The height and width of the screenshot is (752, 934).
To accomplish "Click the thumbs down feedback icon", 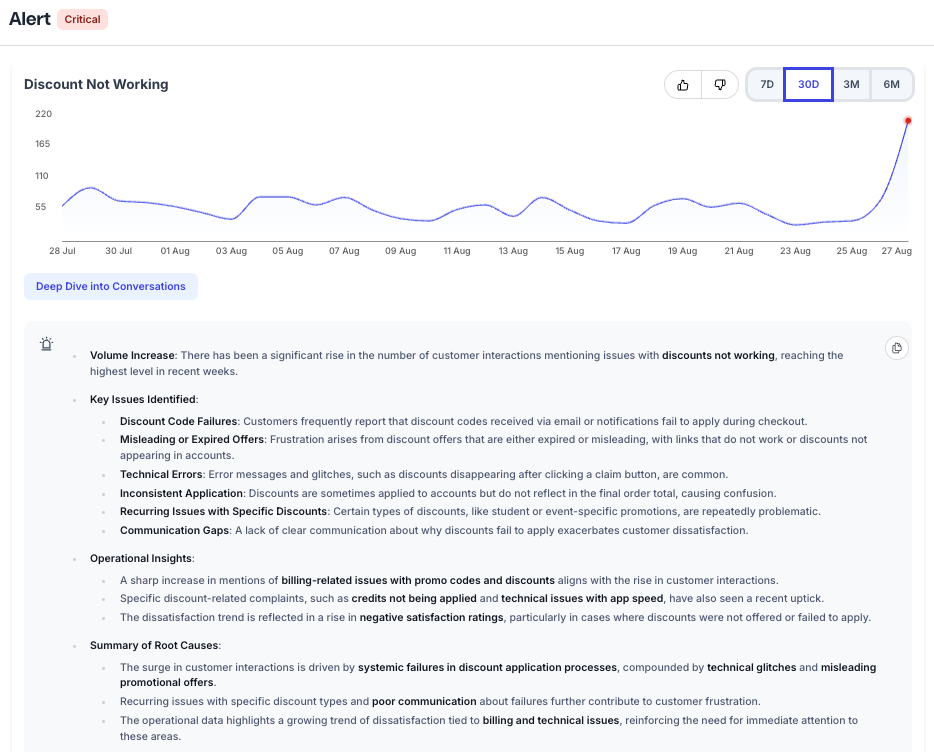I will coord(719,85).
